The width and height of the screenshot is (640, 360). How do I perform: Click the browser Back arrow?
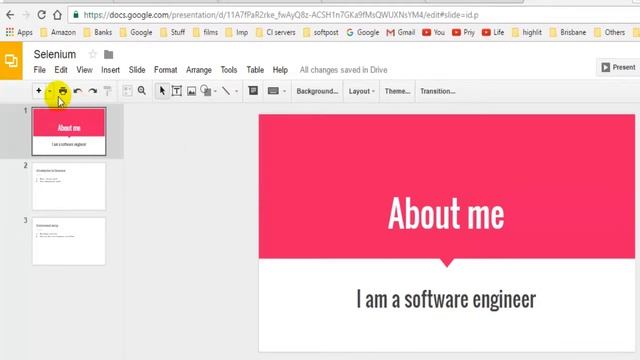pyautogui.click(x=10, y=15)
